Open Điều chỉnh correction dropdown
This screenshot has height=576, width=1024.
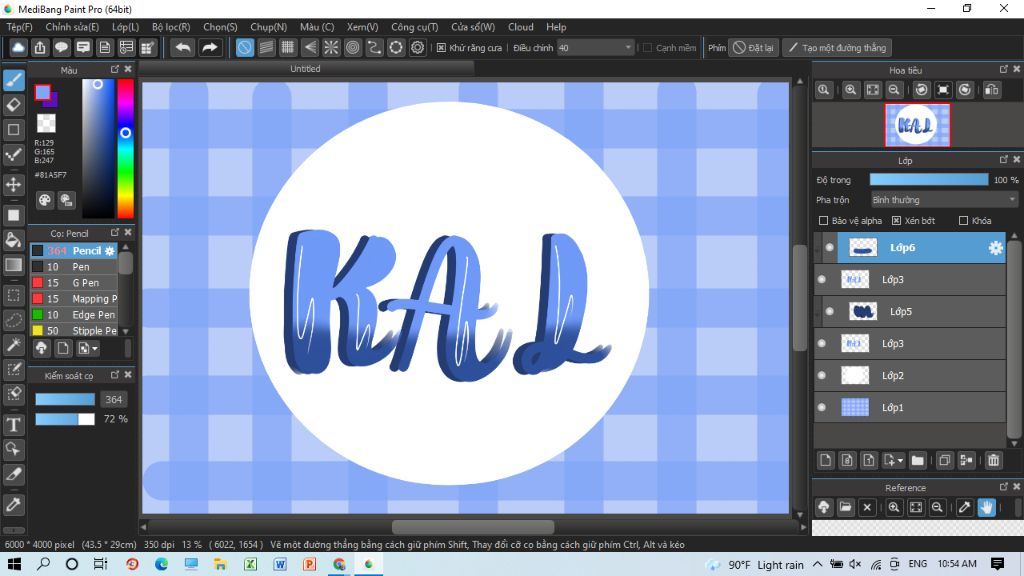[596, 48]
